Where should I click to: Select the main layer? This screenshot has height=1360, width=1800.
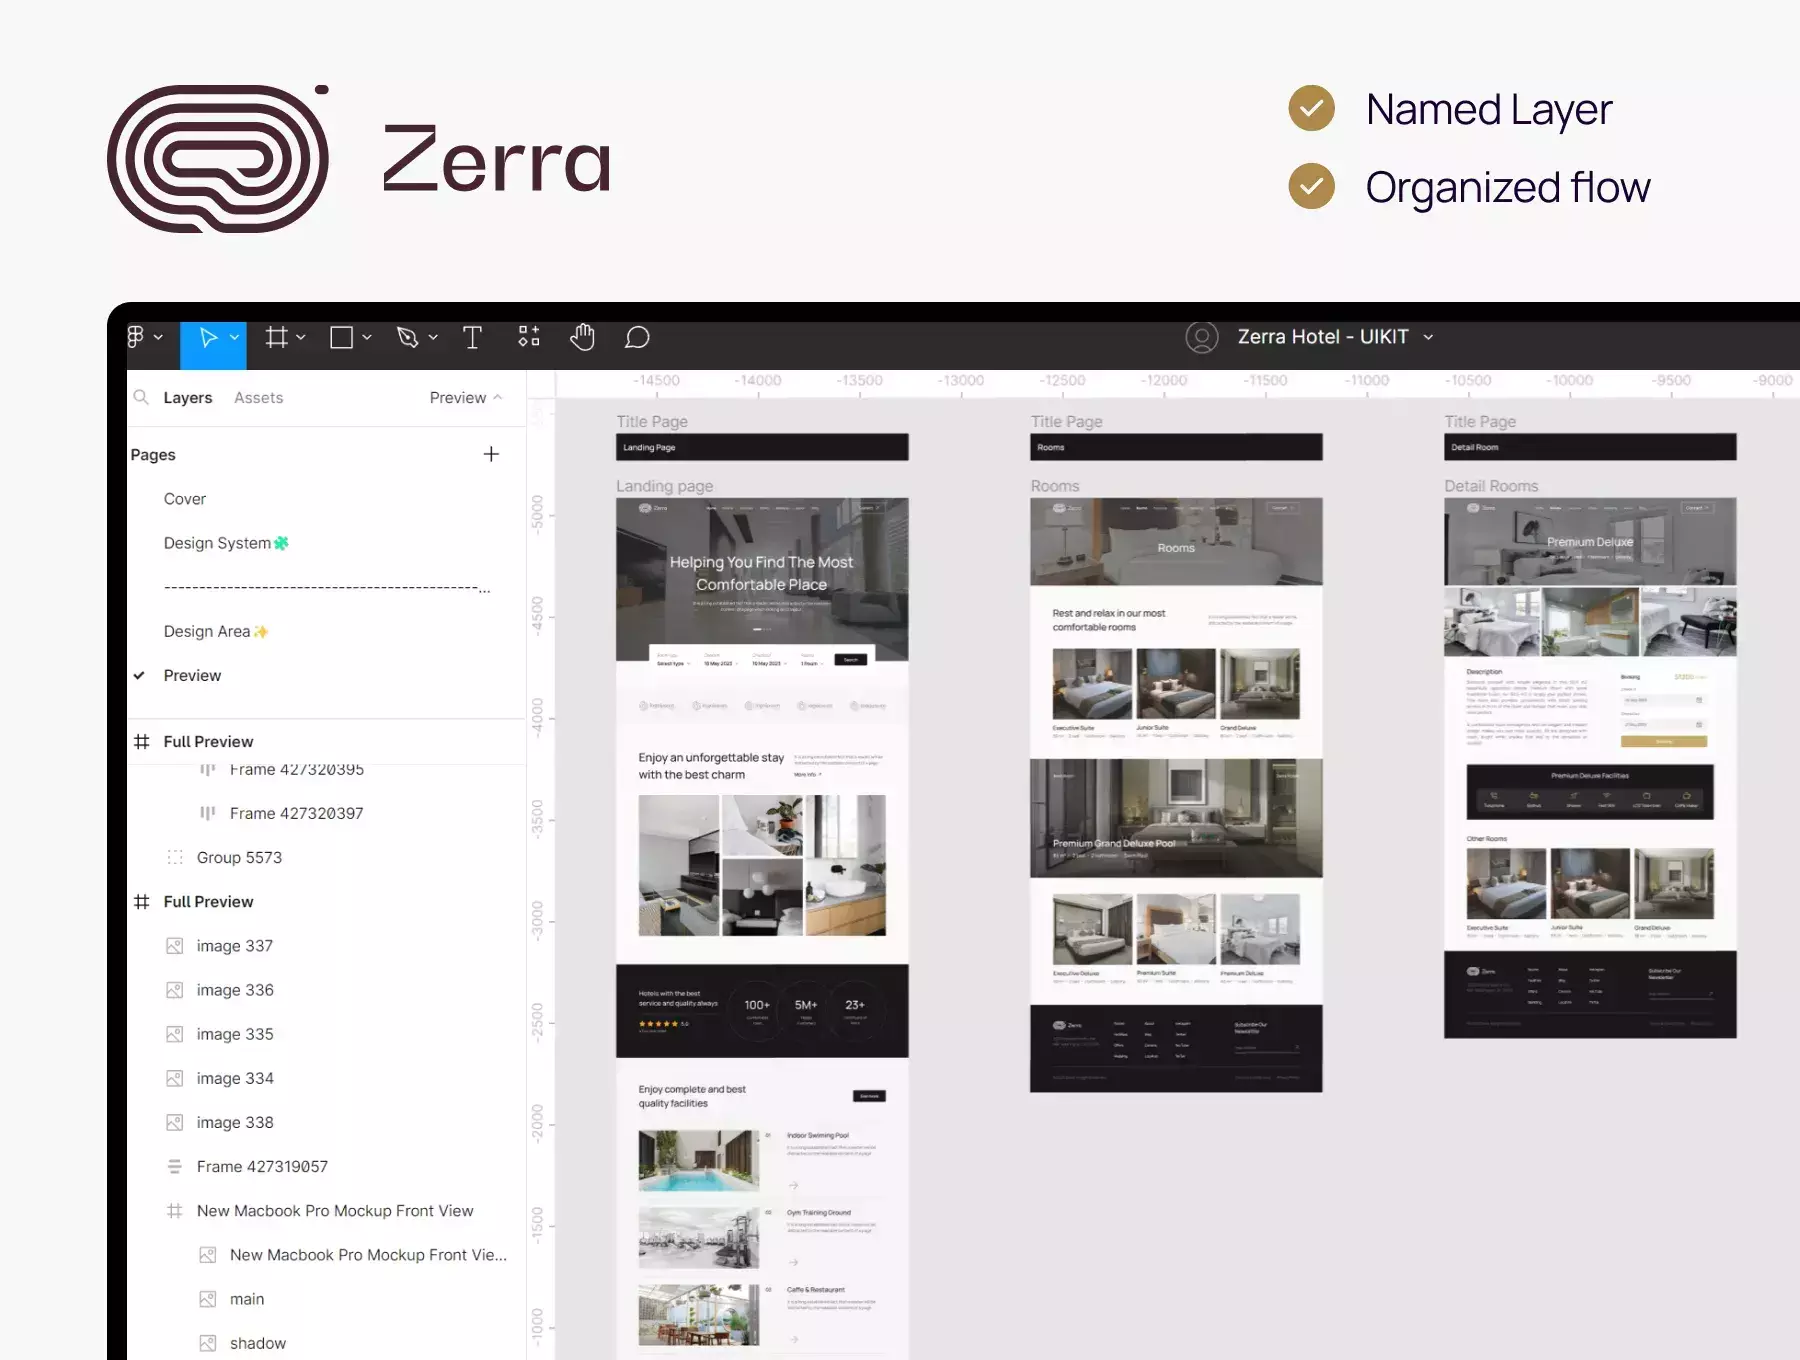pyautogui.click(x=247, y=1299)
